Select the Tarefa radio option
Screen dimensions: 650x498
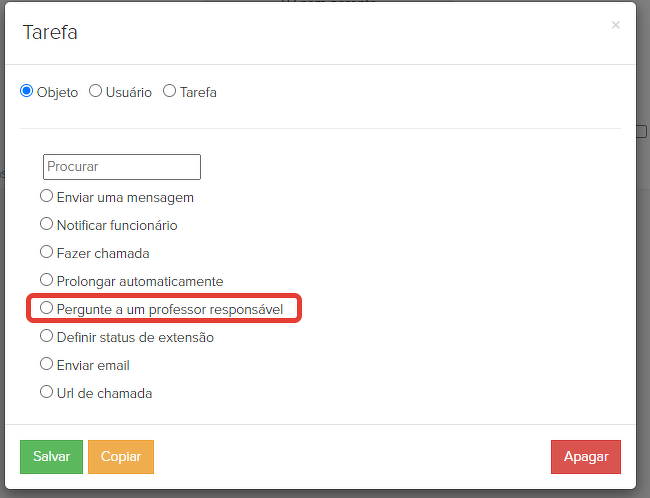169,91
